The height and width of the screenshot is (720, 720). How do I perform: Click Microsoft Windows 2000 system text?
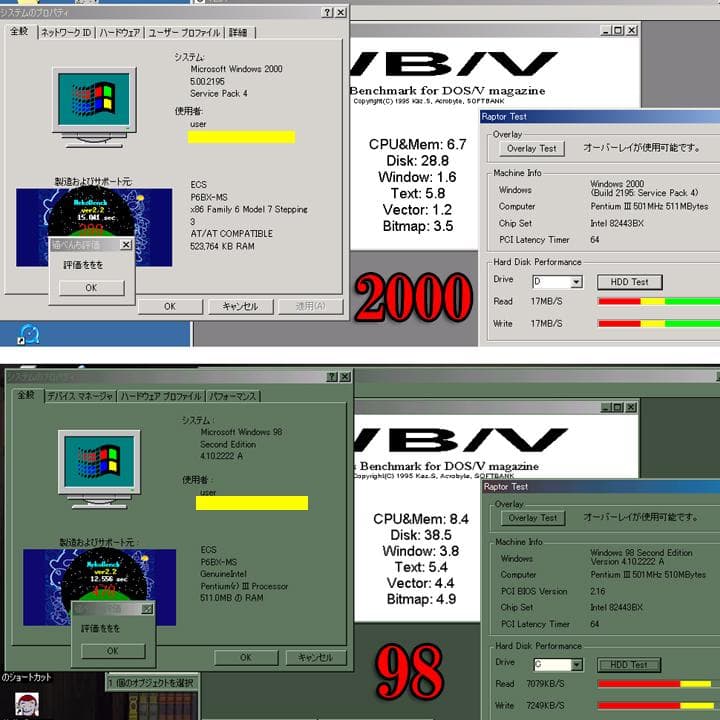[236, 69]
